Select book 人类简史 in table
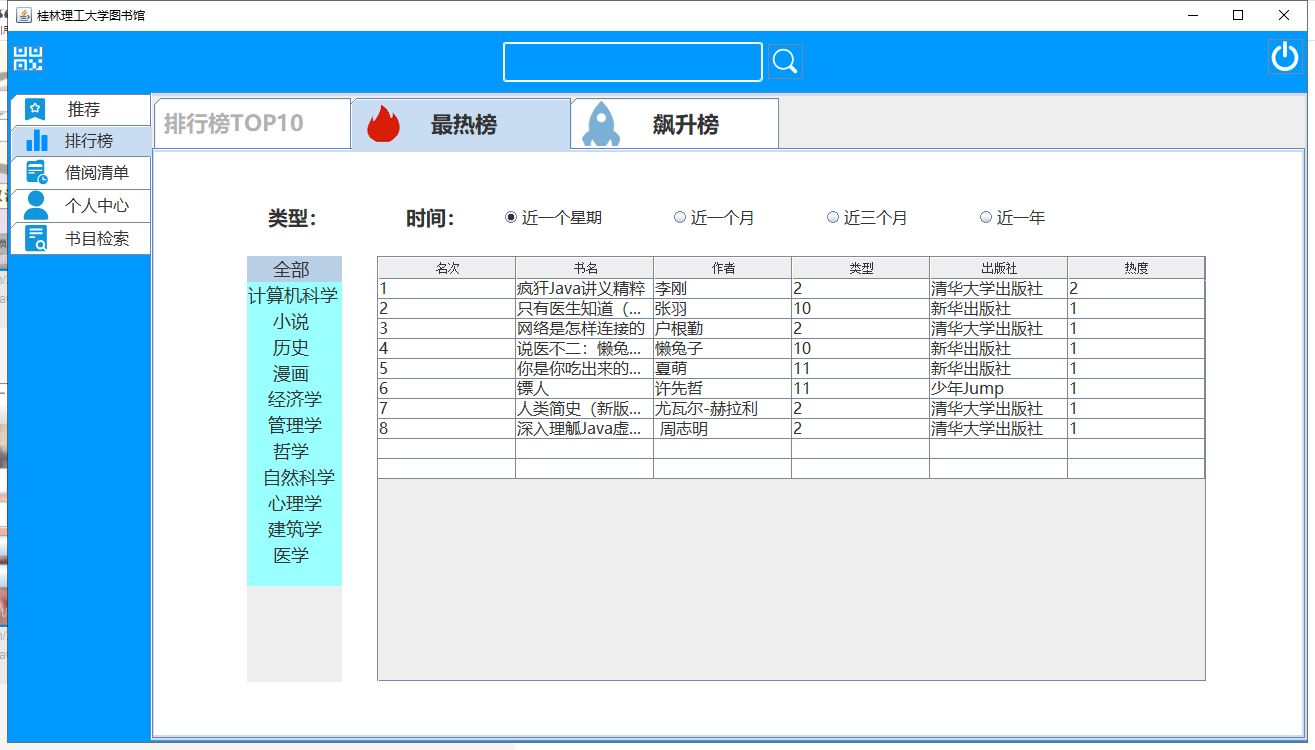The image size is (1315, 750). (585, 409)
